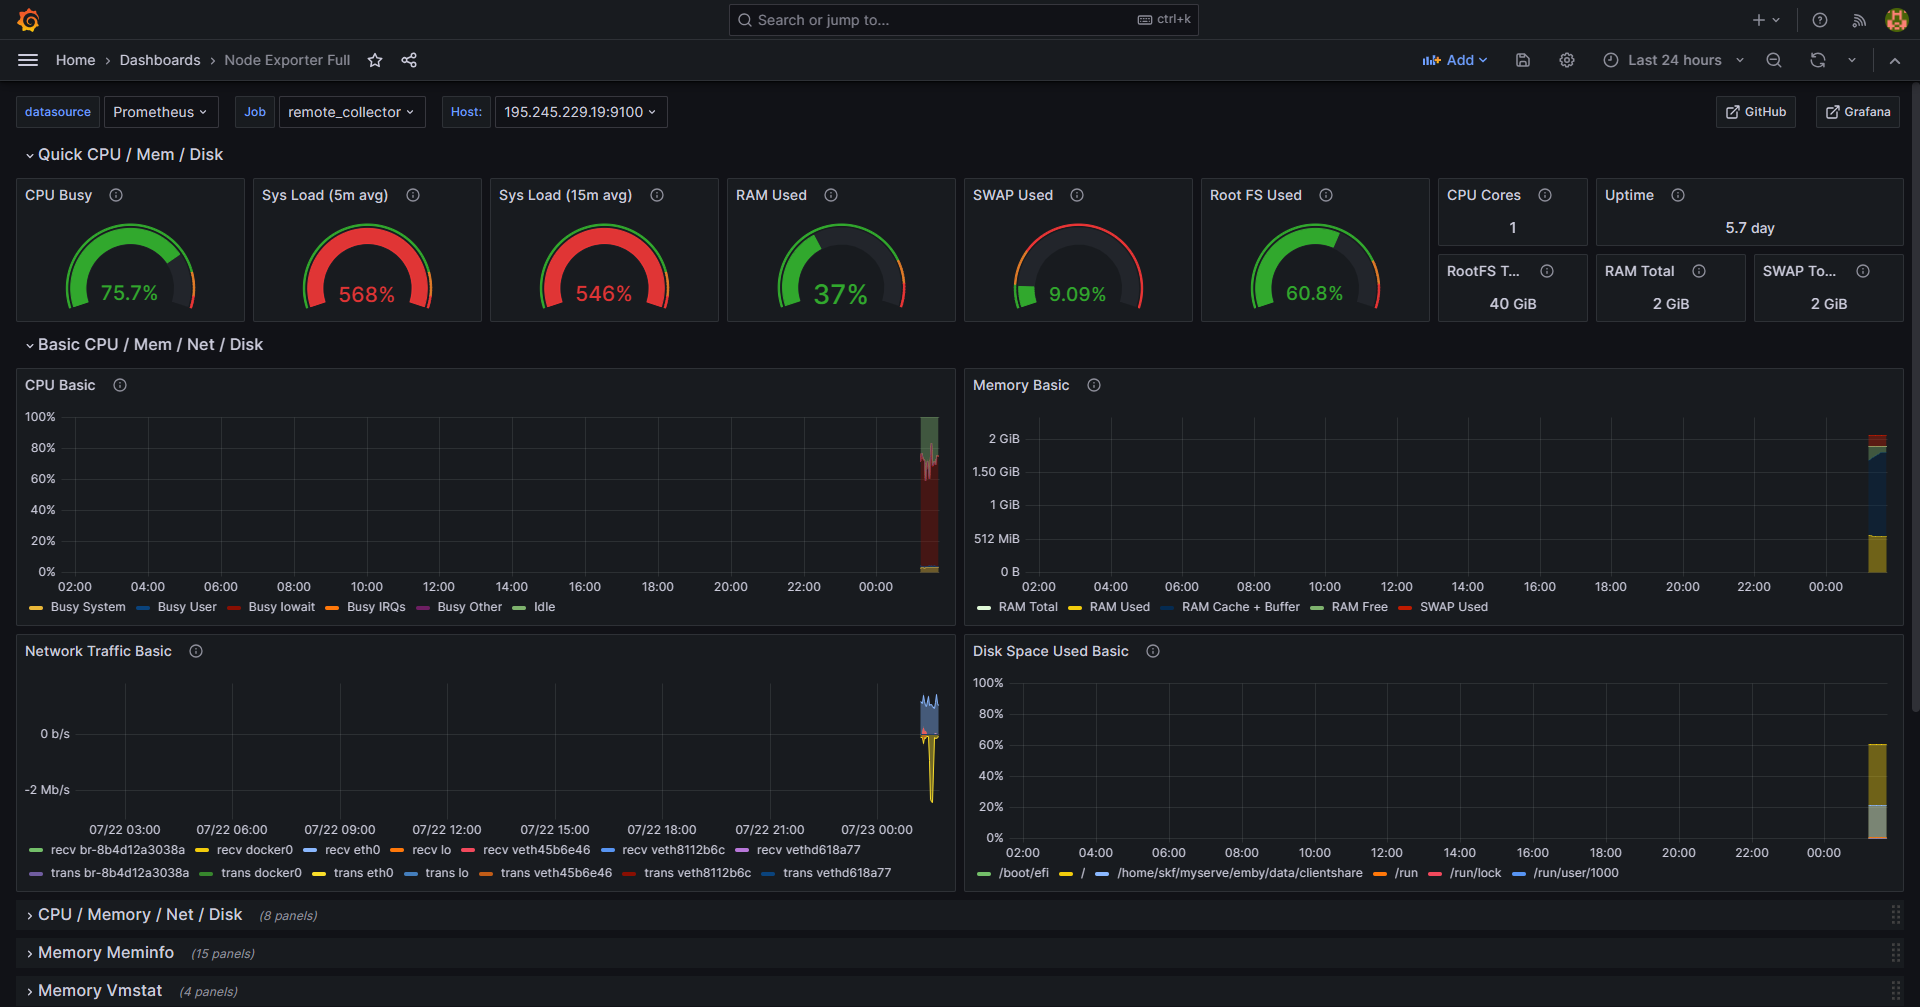This screenshot has height=1007, width=1920.
Task: Star the Node Exporter Full dashboard
Action: point(375,60)
